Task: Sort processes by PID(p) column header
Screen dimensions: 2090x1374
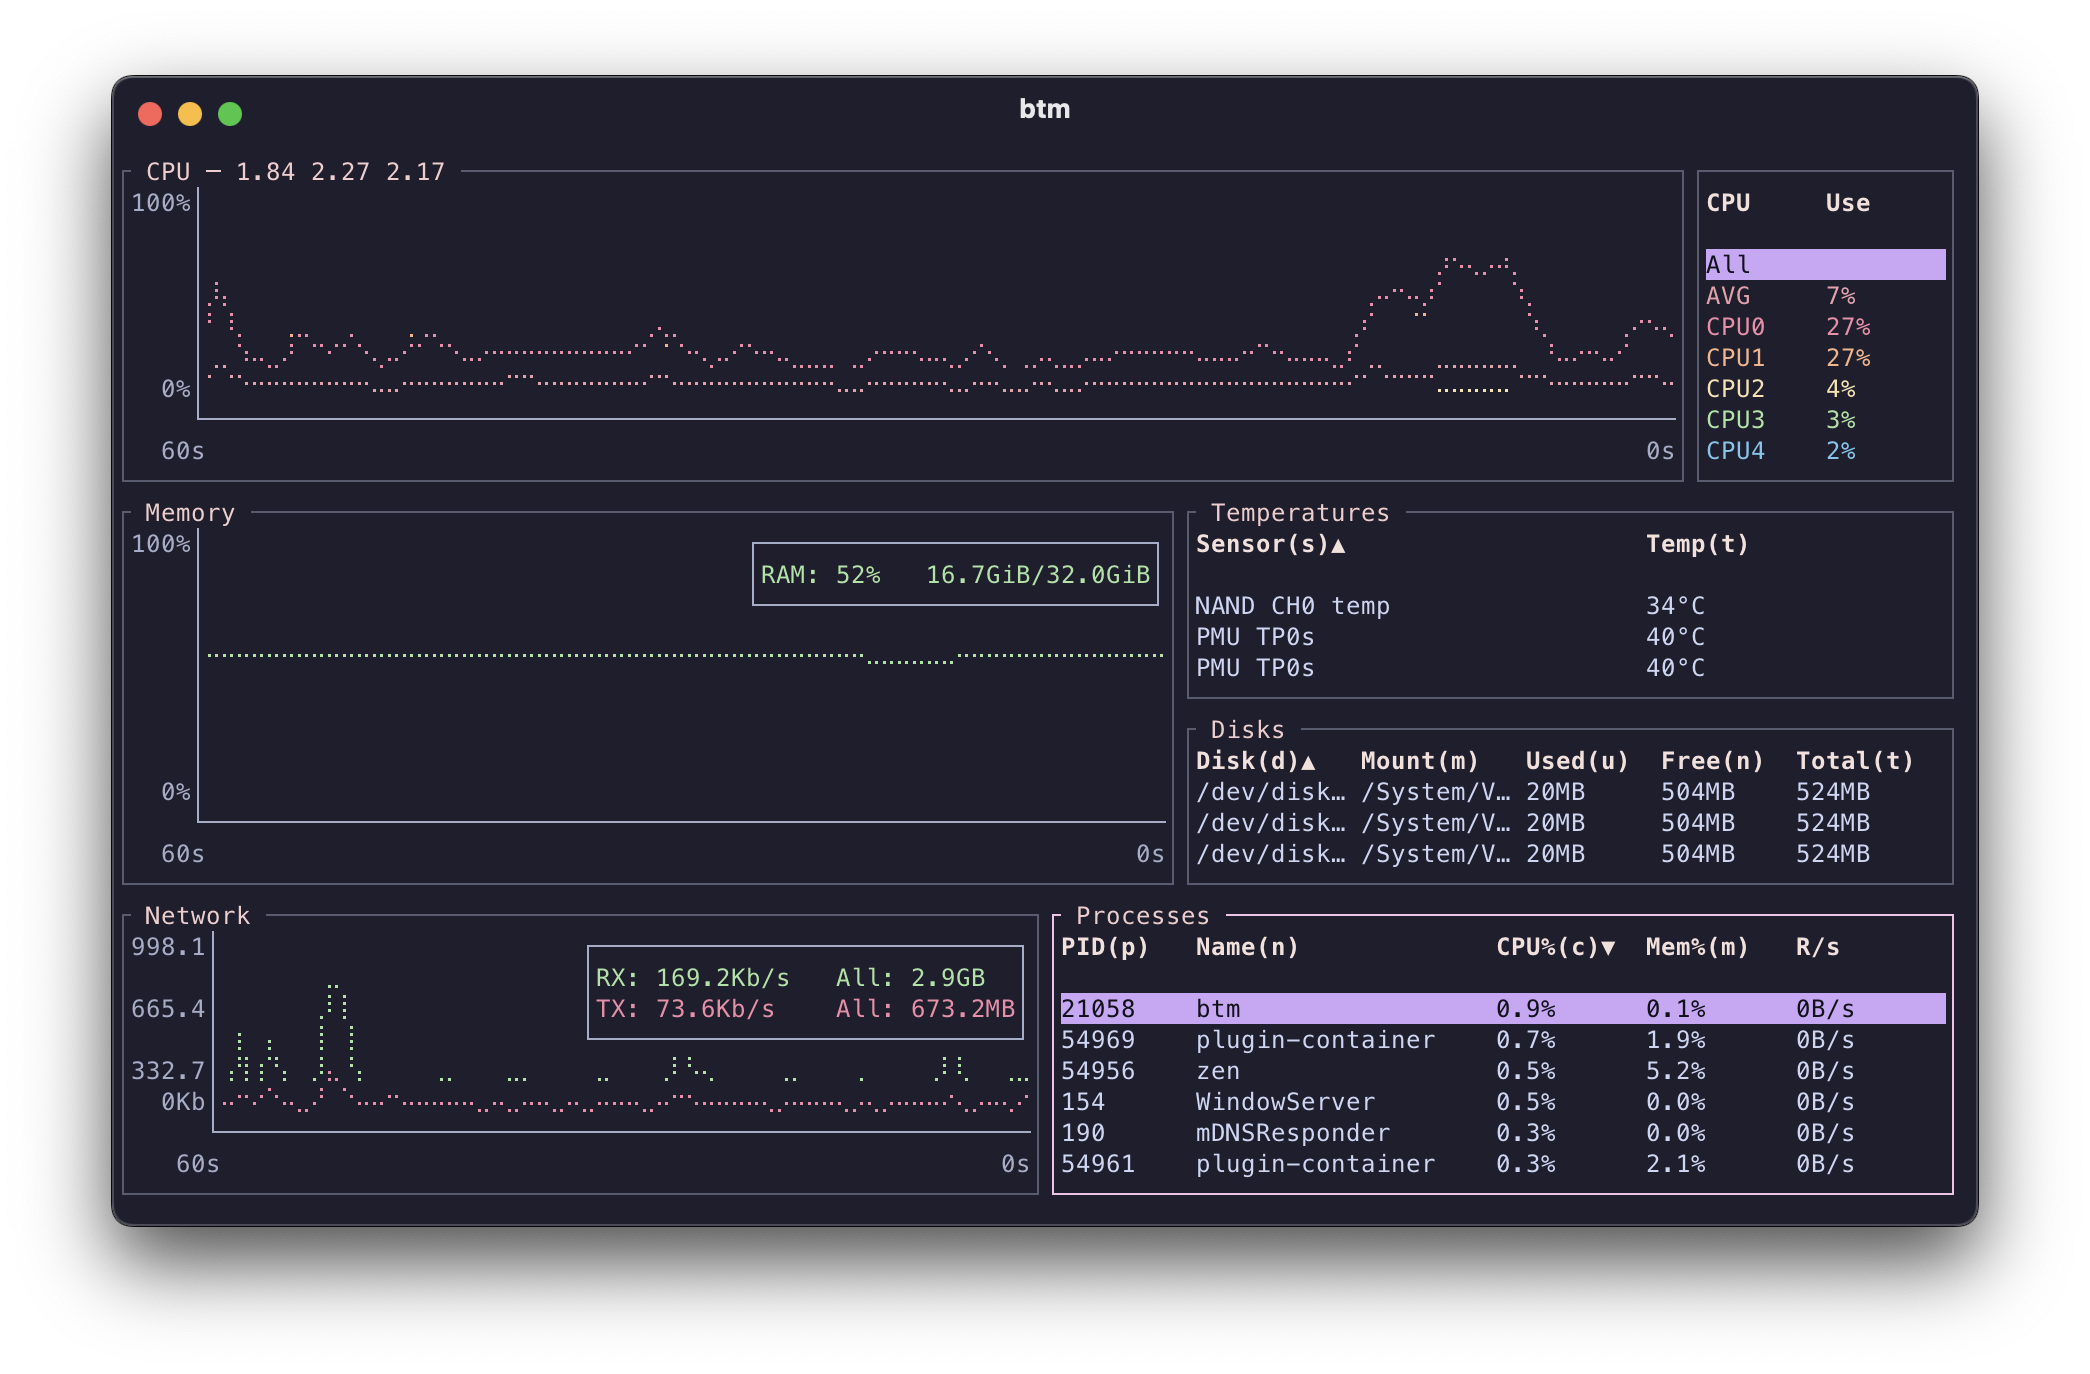Action: click(1104, 947)
